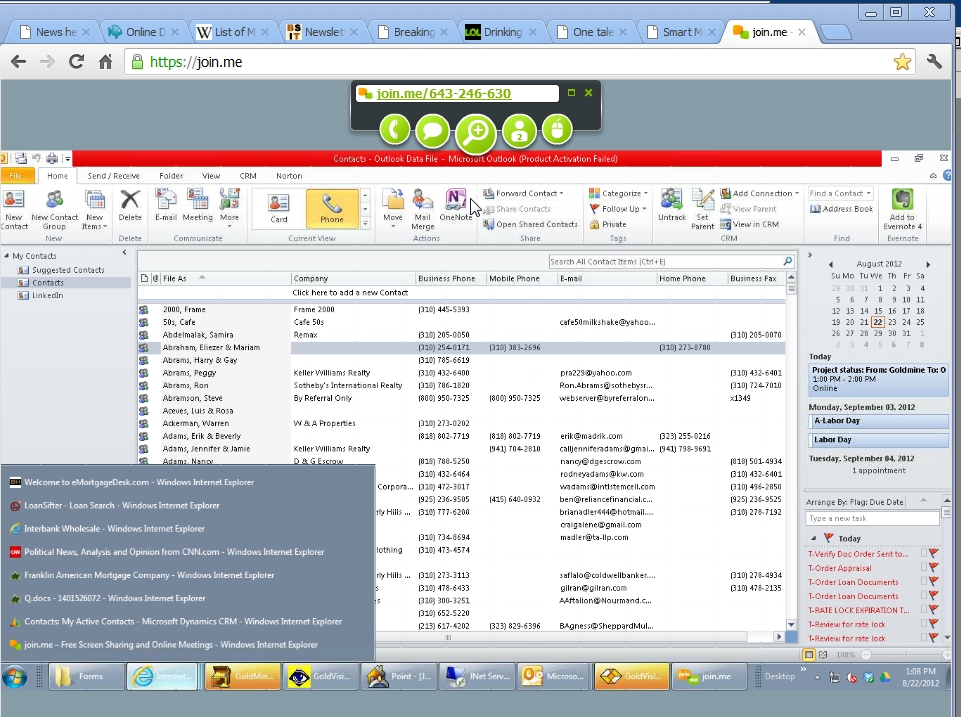Click Add to Evernote 4 icon
The height and width of the screenshot is (717, 961).
pos(902,208)
